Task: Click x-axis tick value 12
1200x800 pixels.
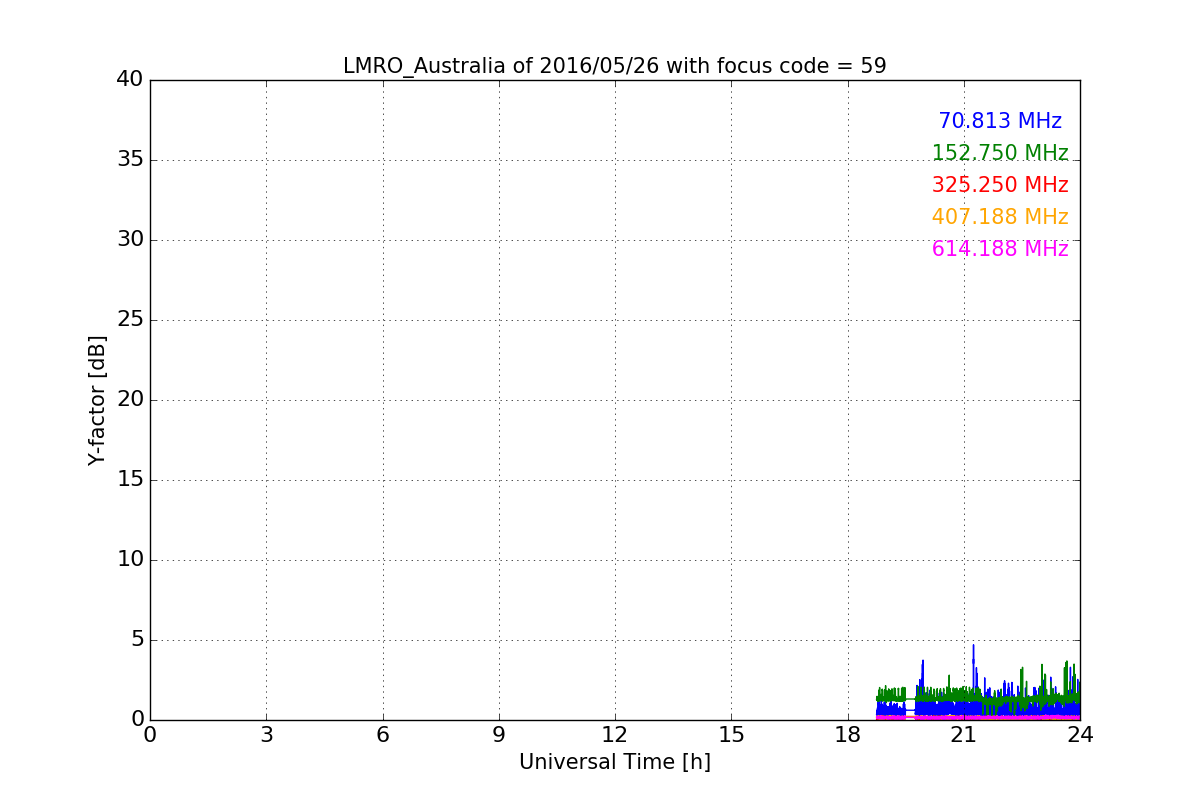Action: click(x=615, y=735)
